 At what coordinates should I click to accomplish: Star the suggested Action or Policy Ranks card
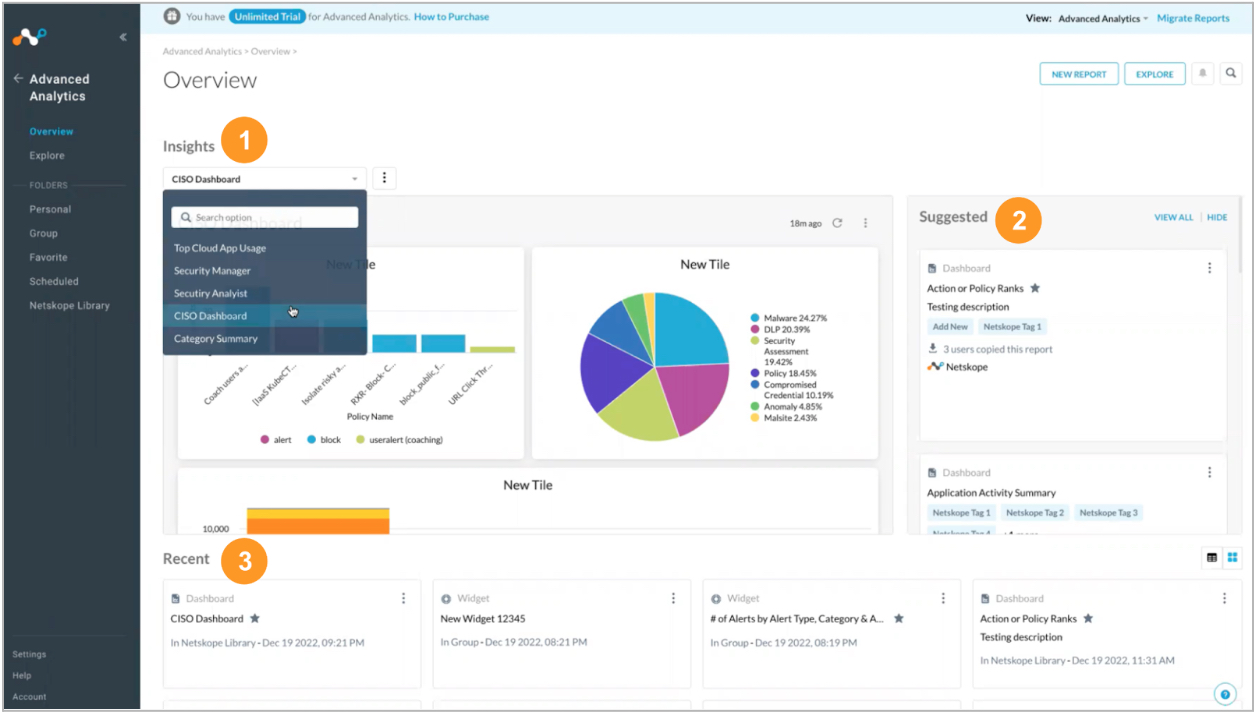click(x=1035, y=288)
